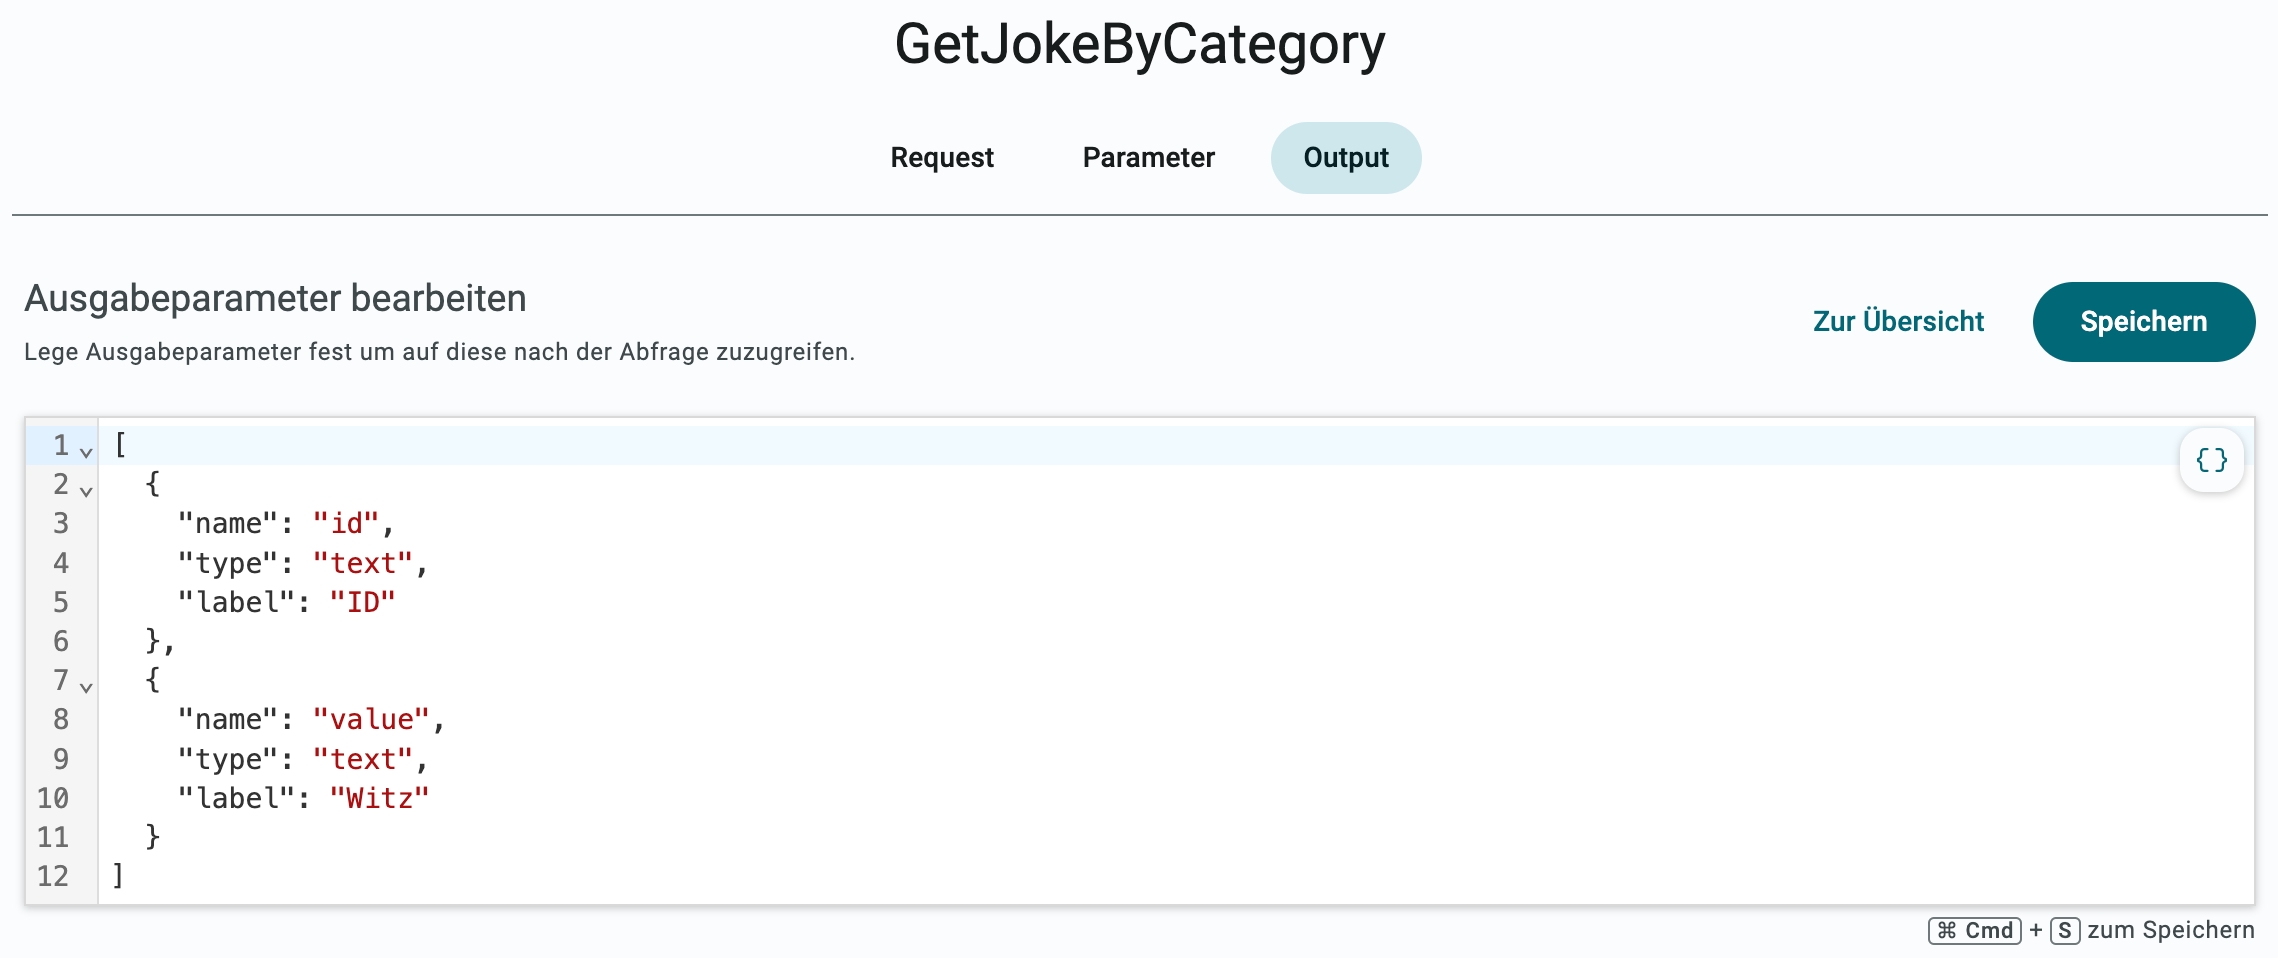Screen dimensions: 2278x958
Task: Switch to the Request tab
Action: pos(941,157)
